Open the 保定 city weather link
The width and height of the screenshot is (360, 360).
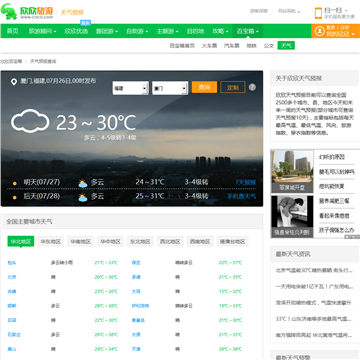(x=136, y=263)
